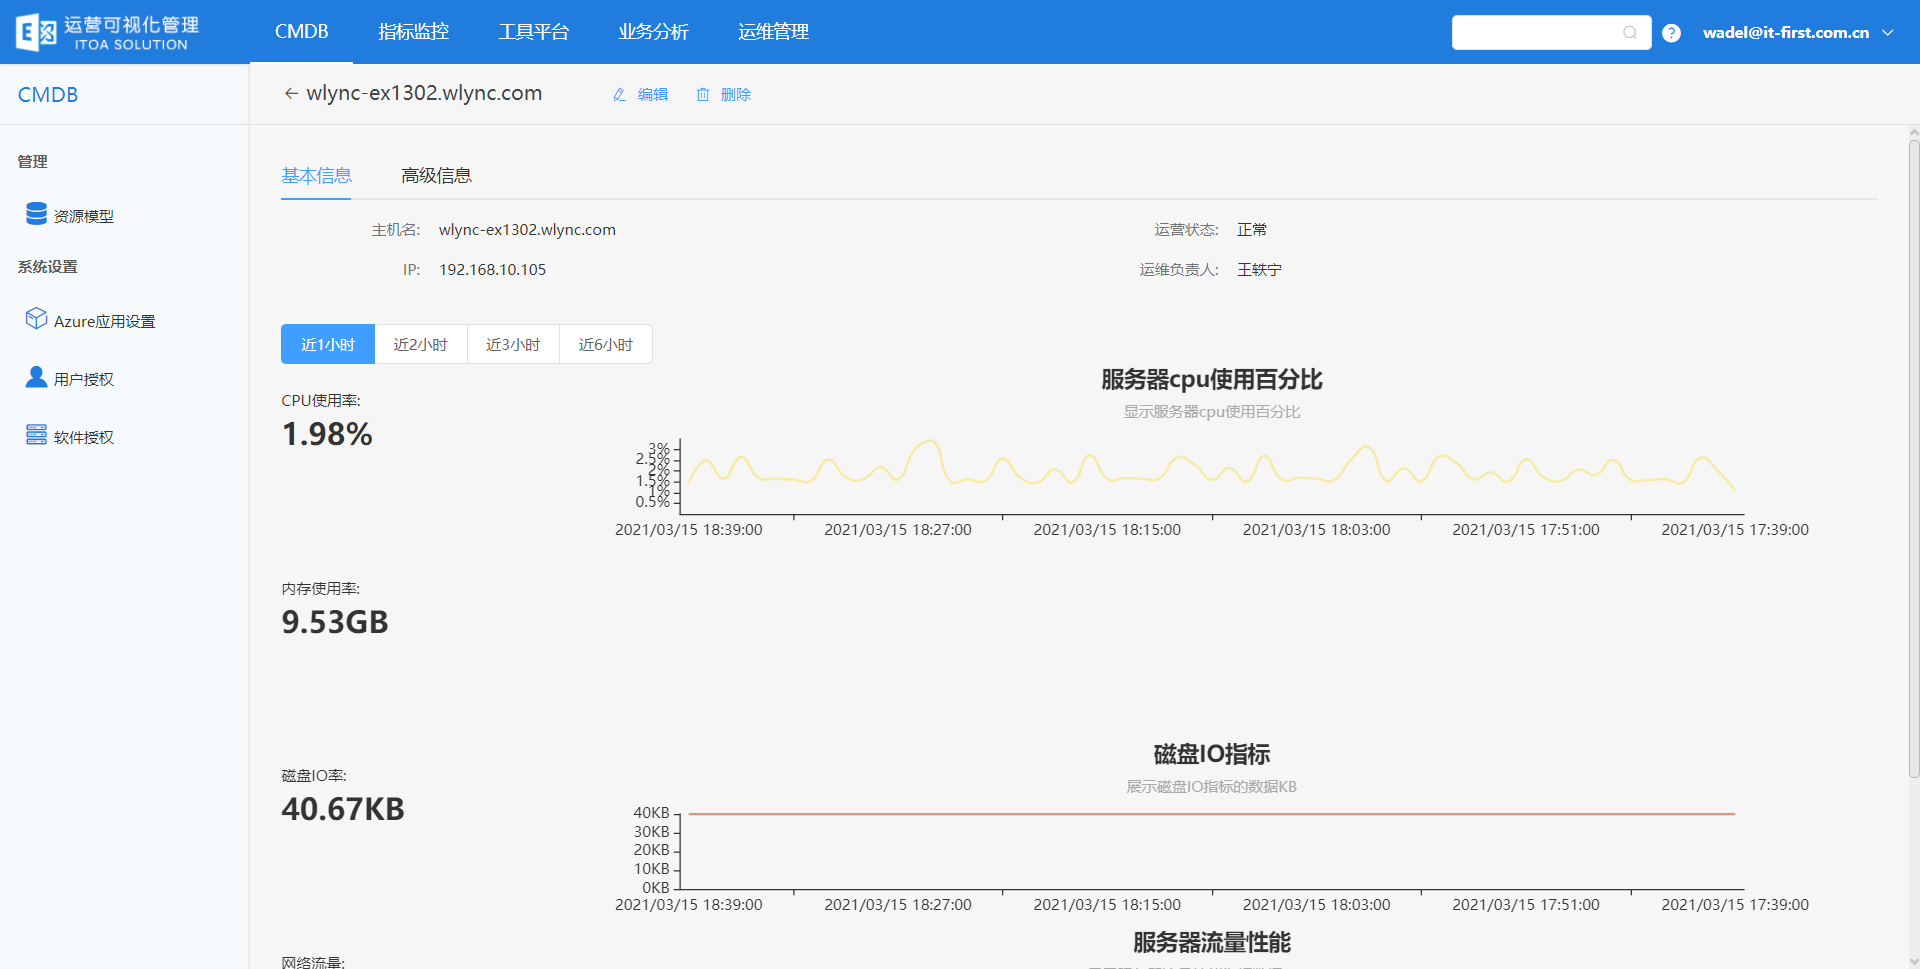This screenshot has height=969, width=1920.
Task: Click the IP value 192.168.10.105
Action: [x=493, y=270]
